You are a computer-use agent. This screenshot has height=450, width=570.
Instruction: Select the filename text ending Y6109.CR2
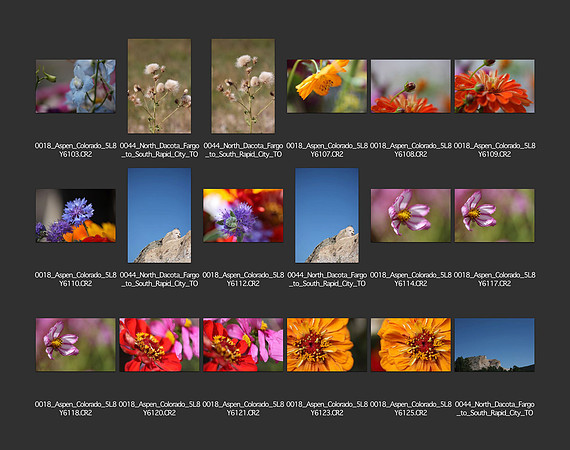click(494, 150)
